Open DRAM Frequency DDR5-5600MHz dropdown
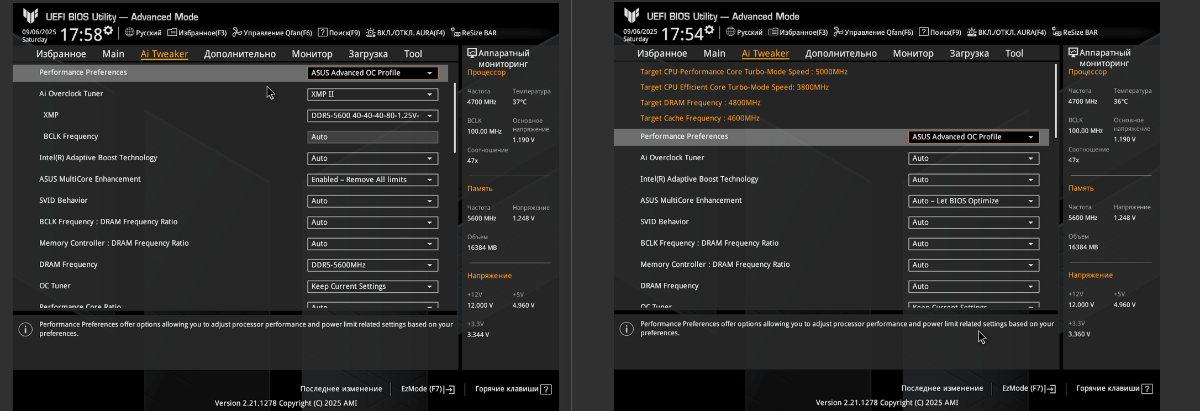 point(372,265)
